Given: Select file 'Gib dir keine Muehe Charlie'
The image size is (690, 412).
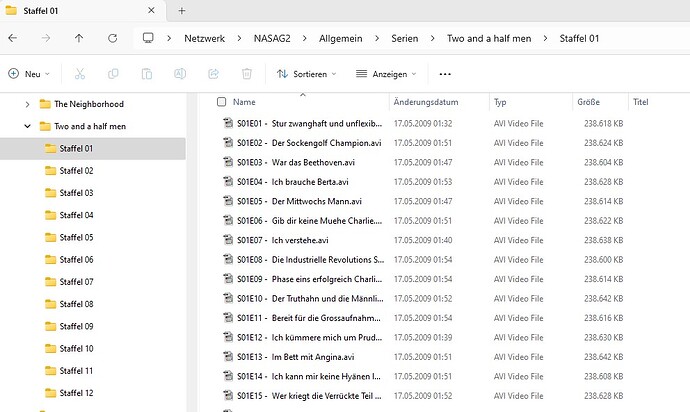Looking at the screenshot, I should (x=309, y=221).
